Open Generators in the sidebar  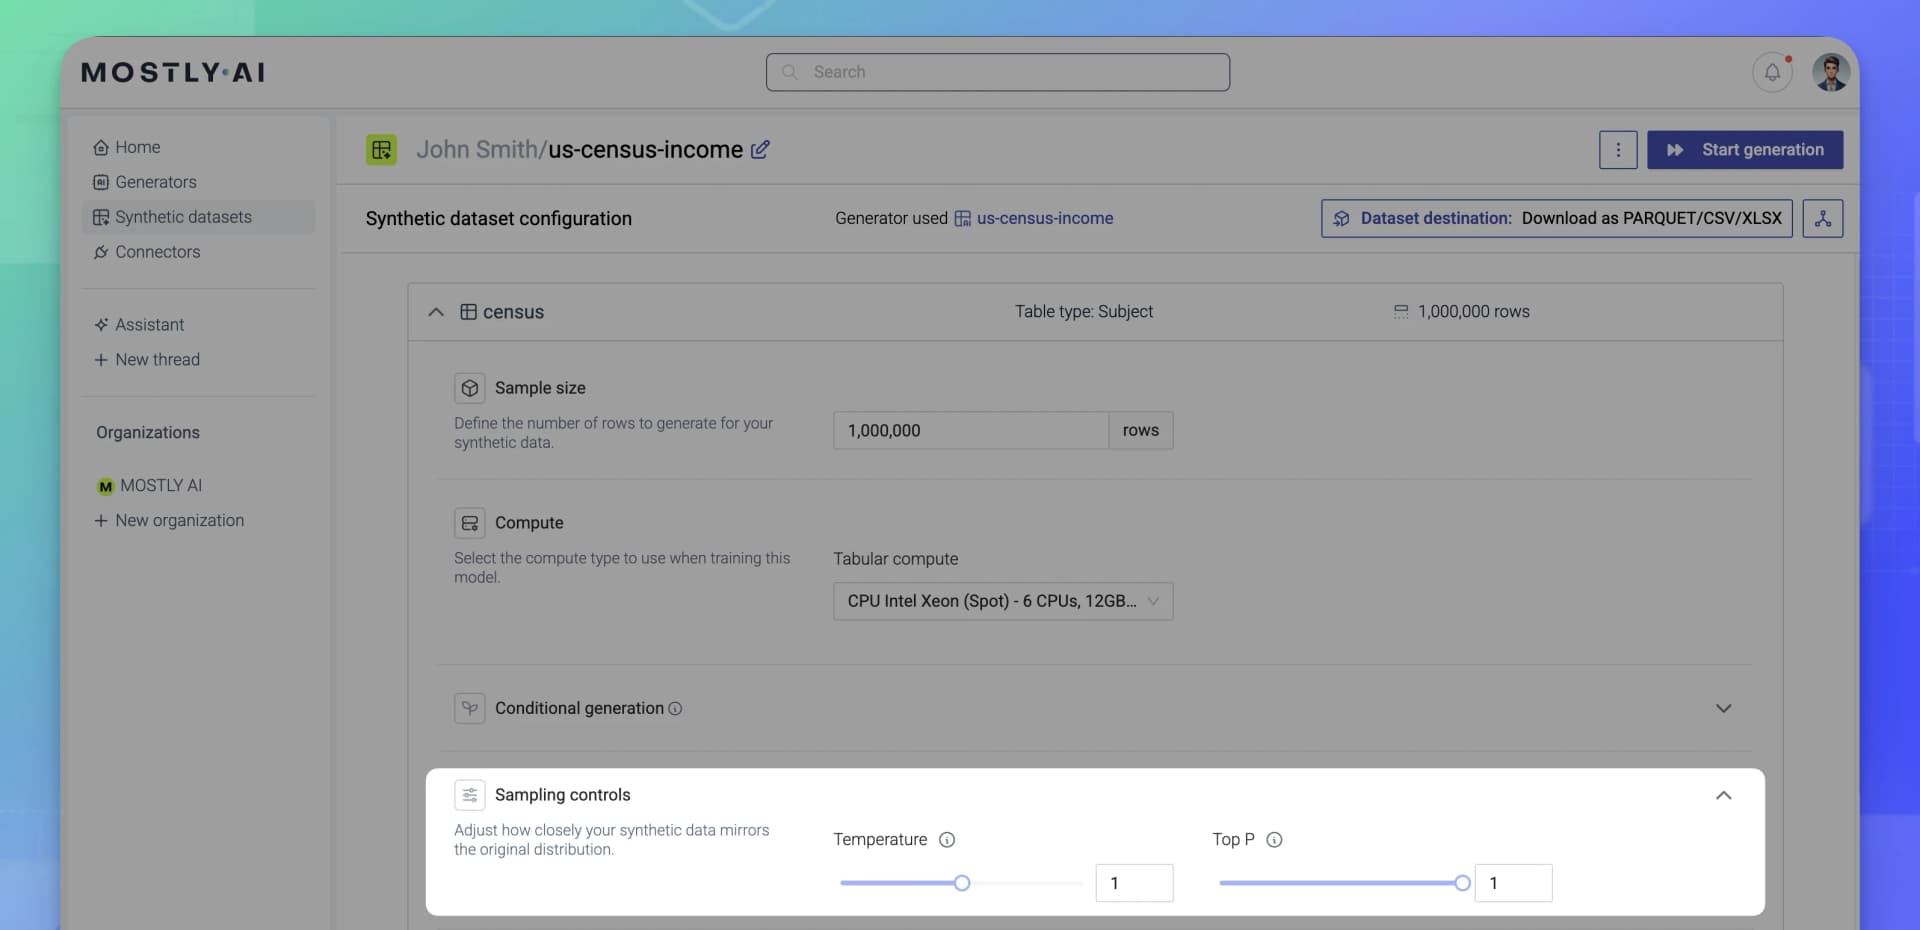point(155,182)
